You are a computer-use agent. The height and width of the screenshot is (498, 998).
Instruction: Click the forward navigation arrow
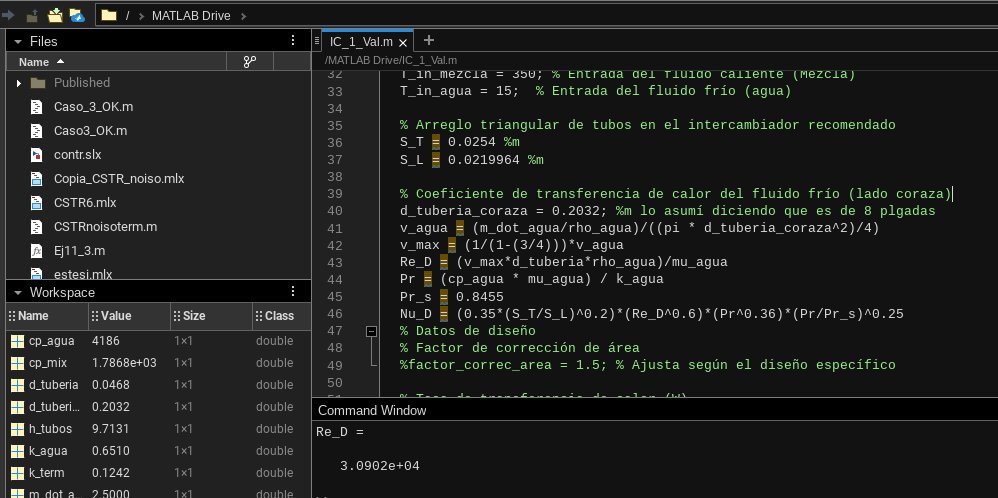[8, 15]
